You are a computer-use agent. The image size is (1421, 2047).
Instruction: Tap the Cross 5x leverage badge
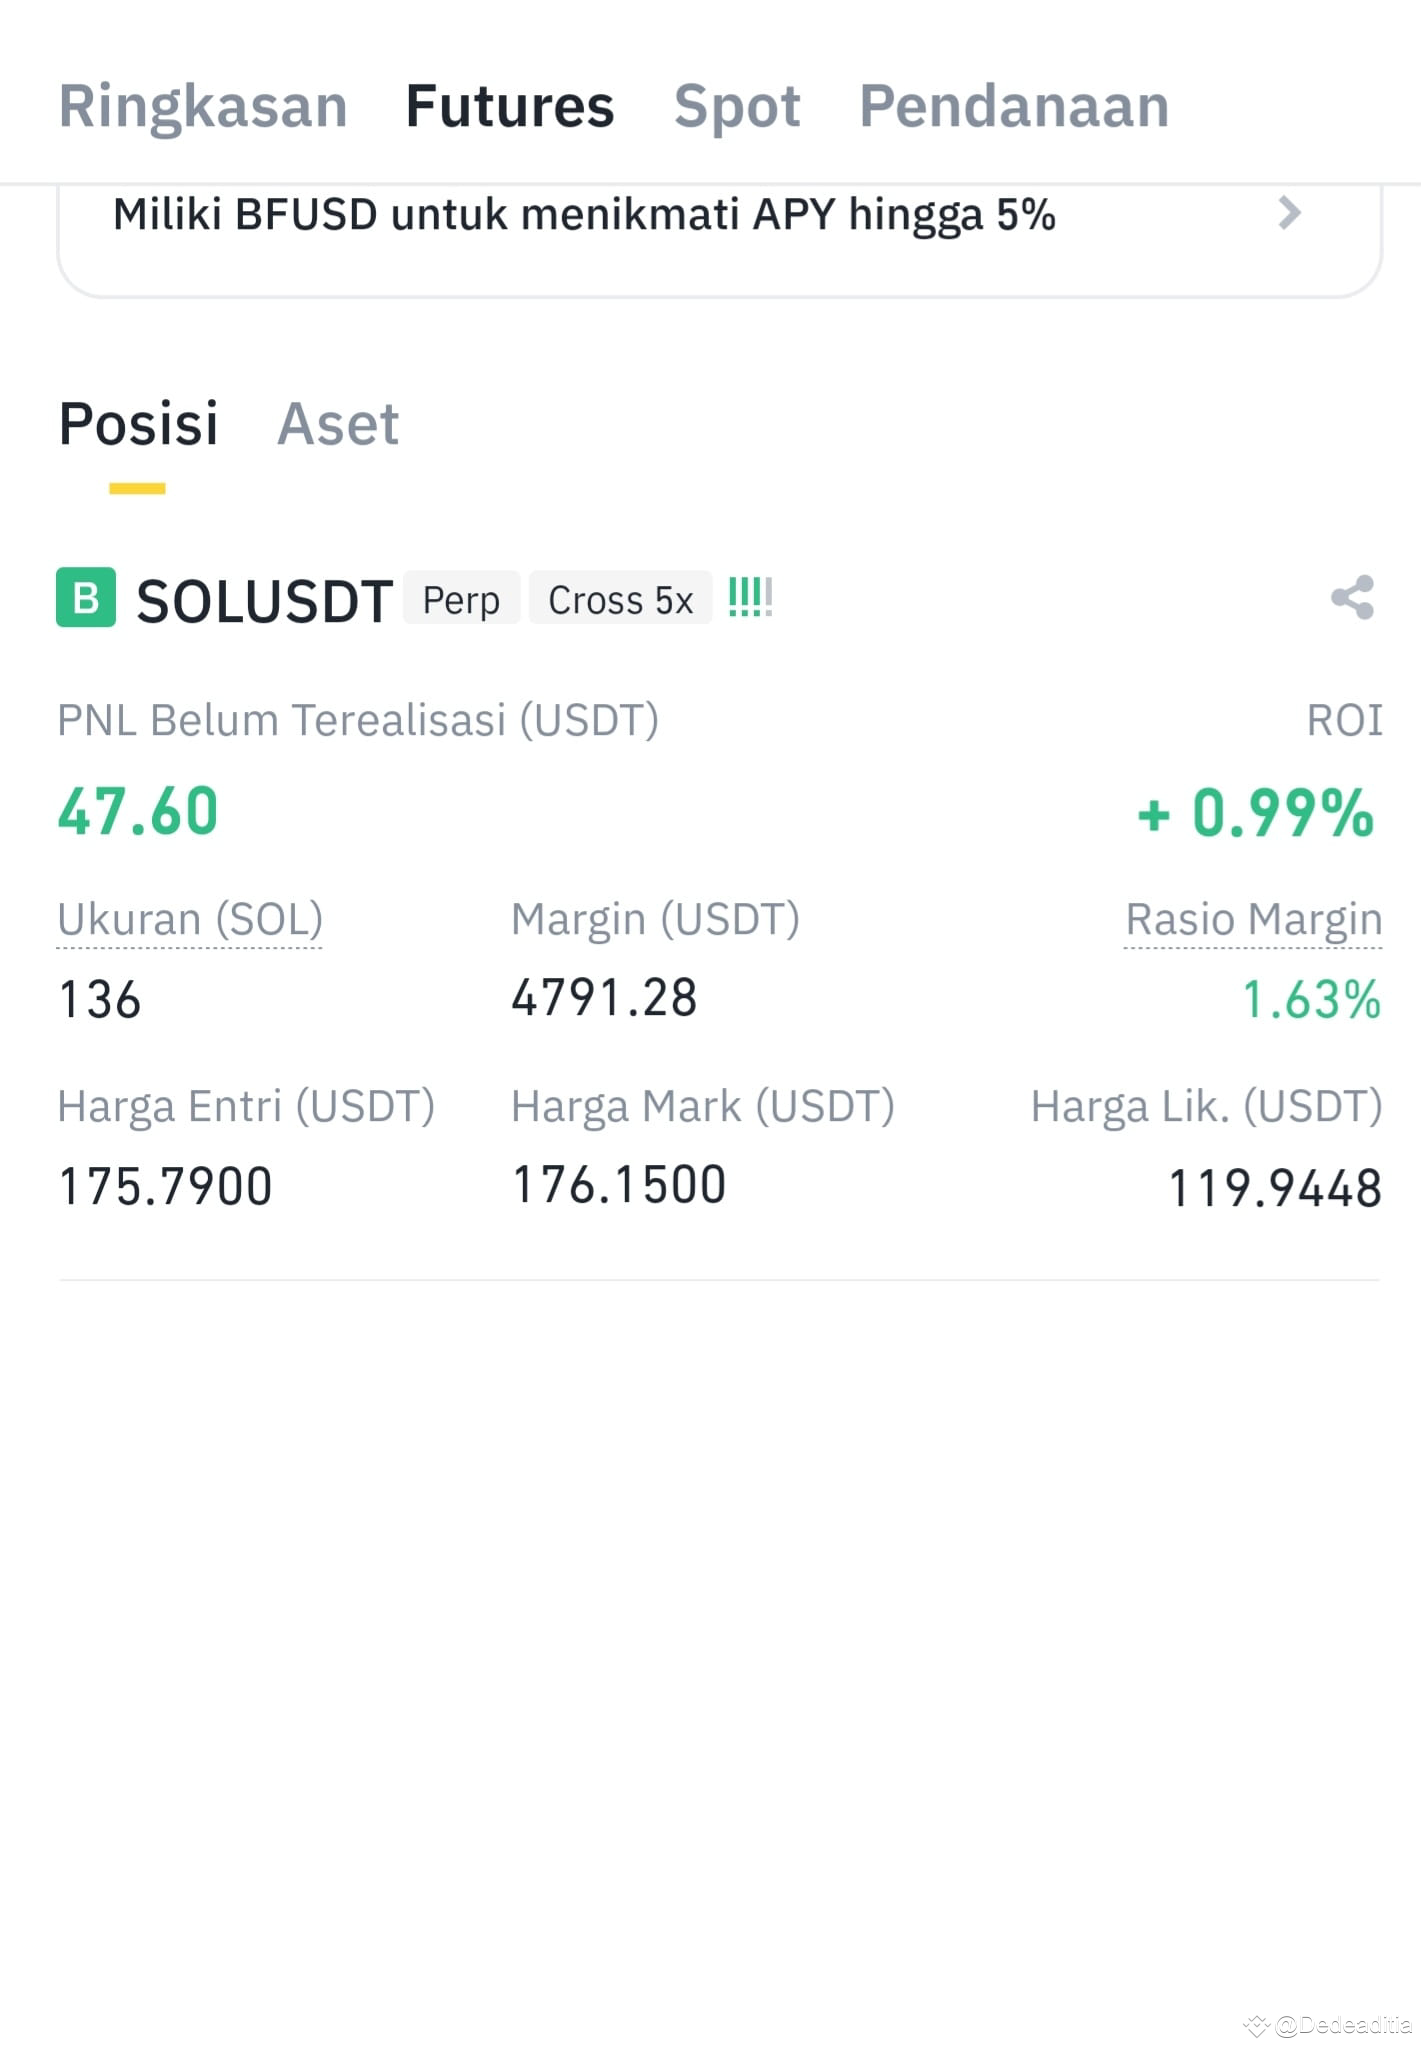coord(620,599)
